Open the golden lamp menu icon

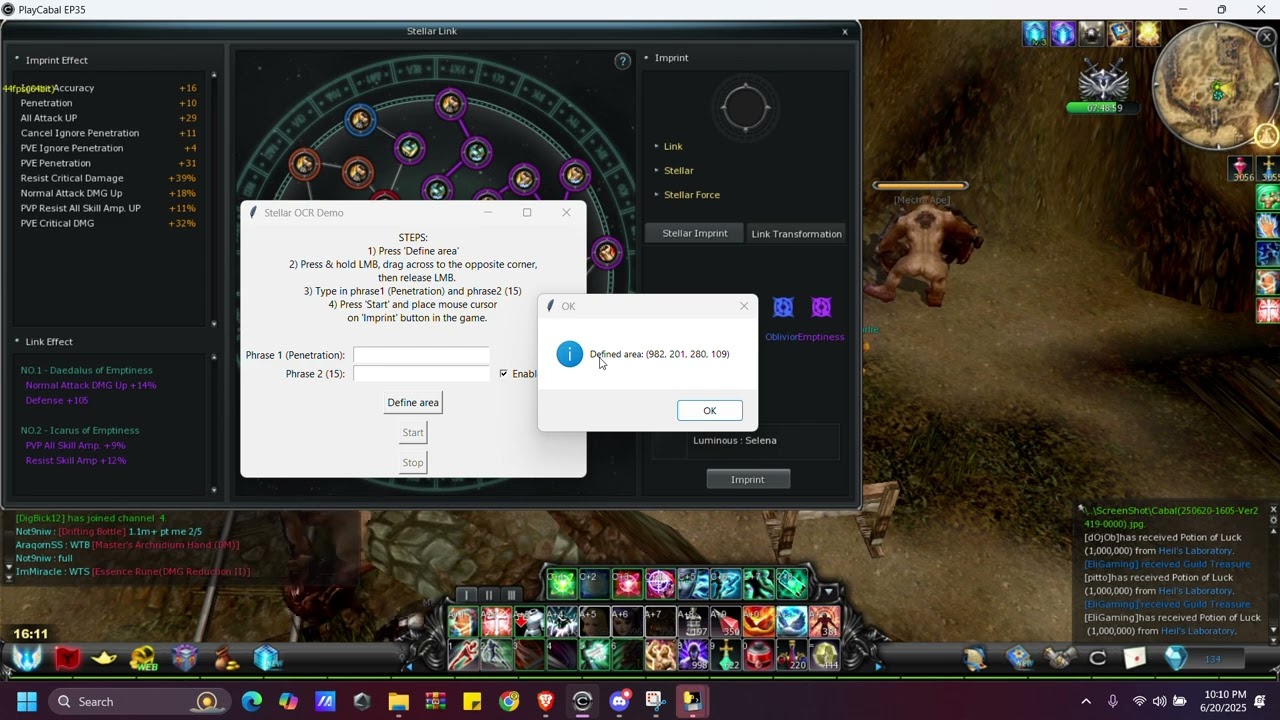coord(104,658)
